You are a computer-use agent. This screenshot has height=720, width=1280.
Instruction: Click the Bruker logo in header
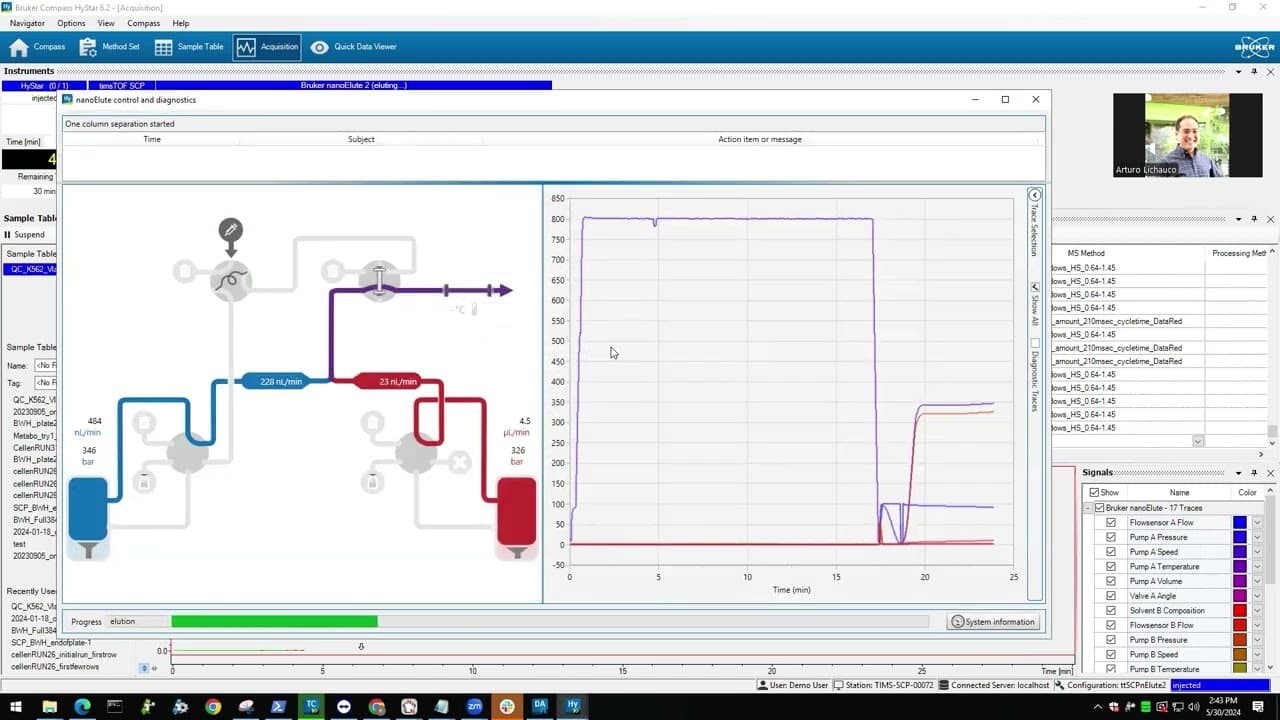pyautogui.click(x=1254, y=47)
